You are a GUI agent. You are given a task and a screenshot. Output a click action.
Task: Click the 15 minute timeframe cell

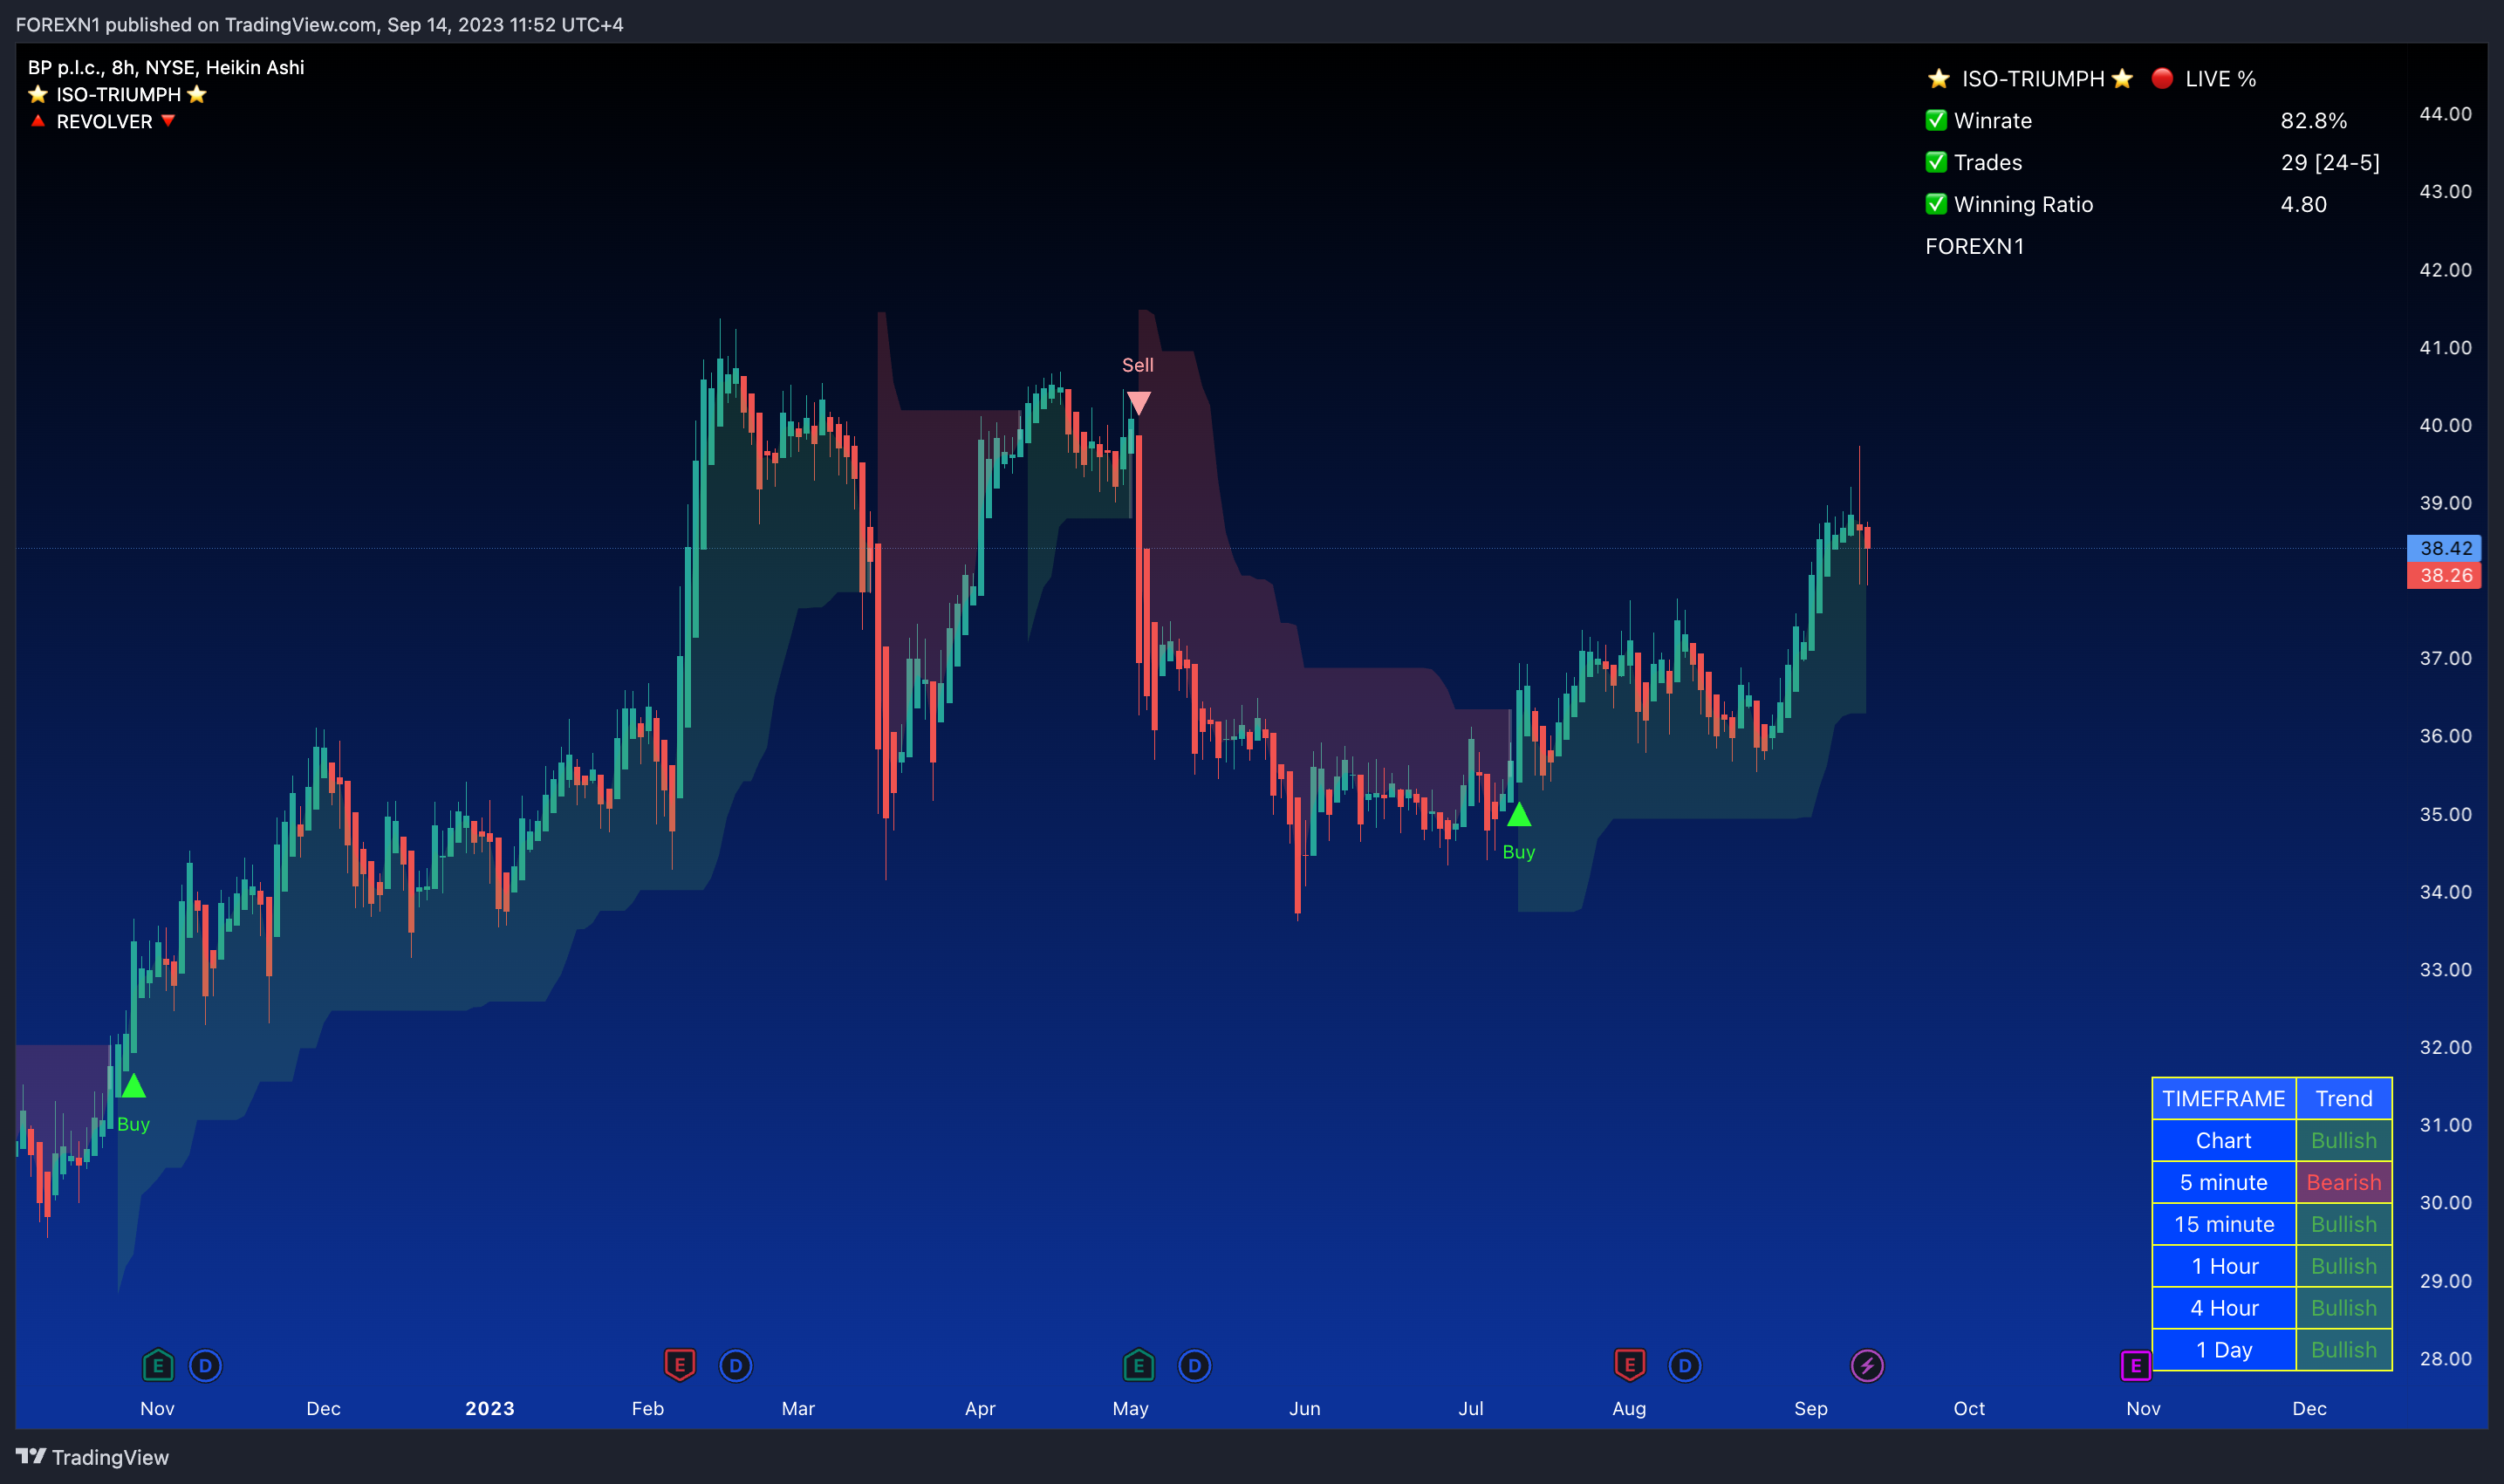point(2223,1224)
